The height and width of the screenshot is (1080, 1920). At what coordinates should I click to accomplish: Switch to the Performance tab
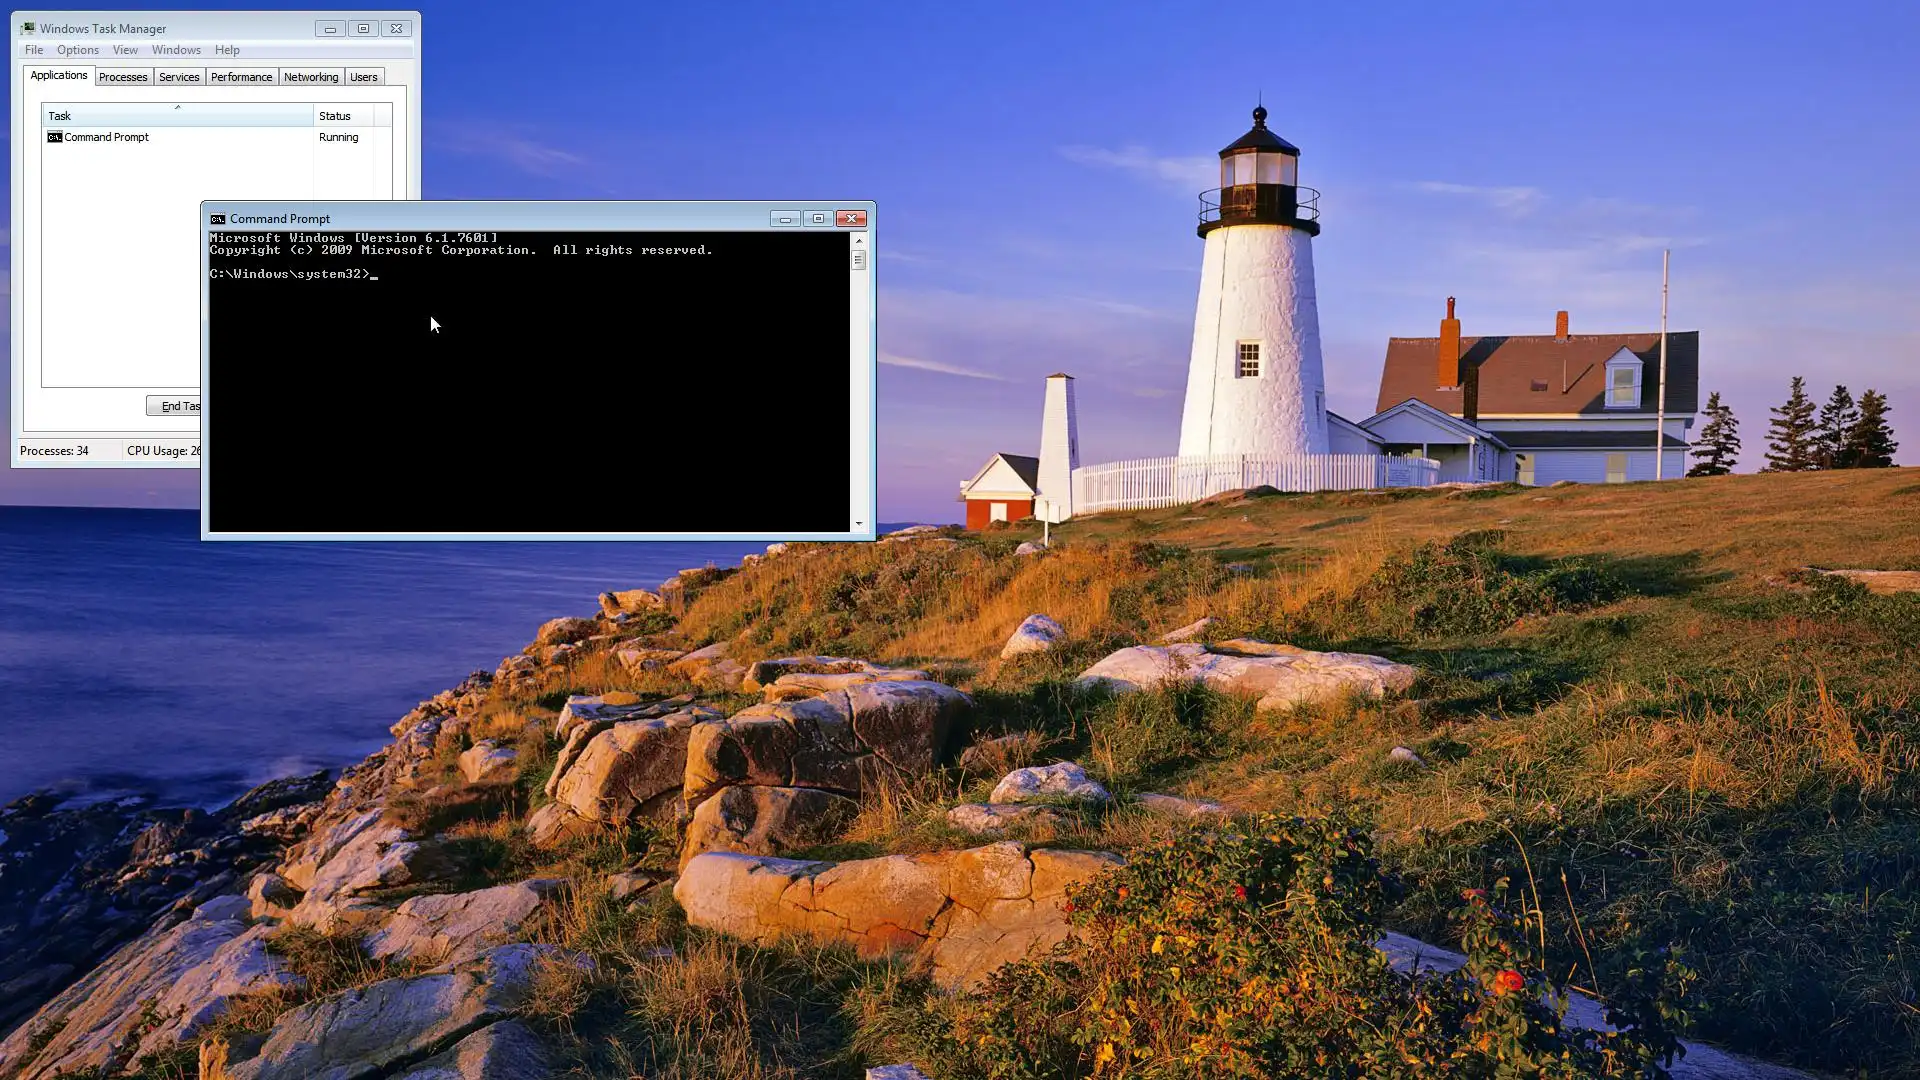click(x=241, y=77)
